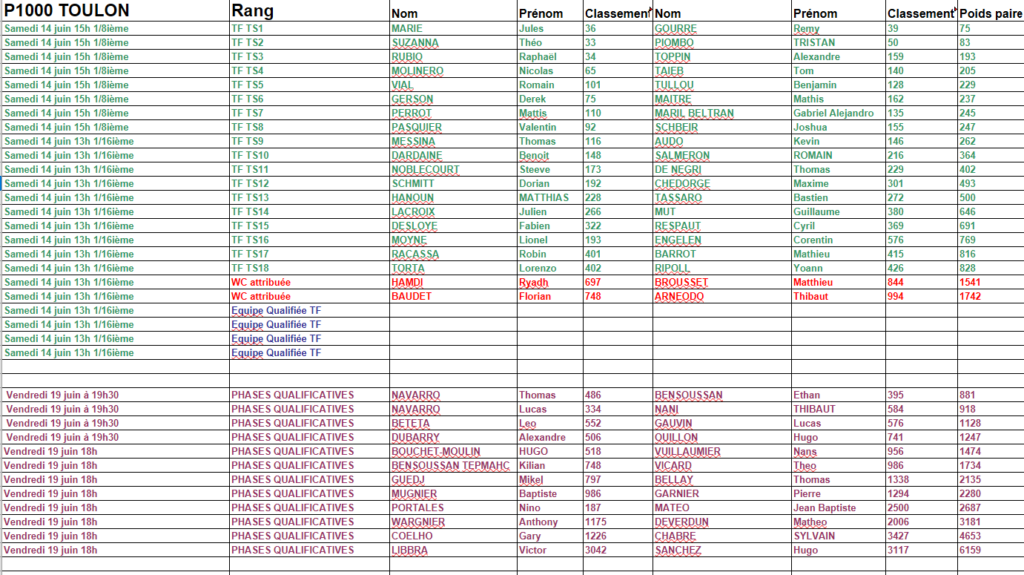Click the LIBBRA name cell
The height and width of the screenshot is (575, 1024).
tap(453, 550)
